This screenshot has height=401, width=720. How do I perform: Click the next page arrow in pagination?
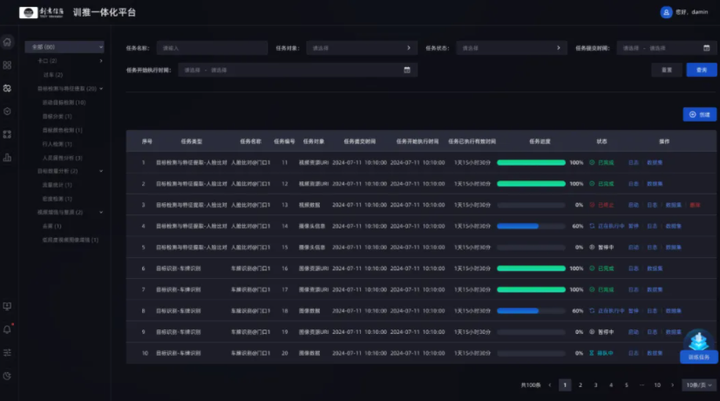click(673, 385)
